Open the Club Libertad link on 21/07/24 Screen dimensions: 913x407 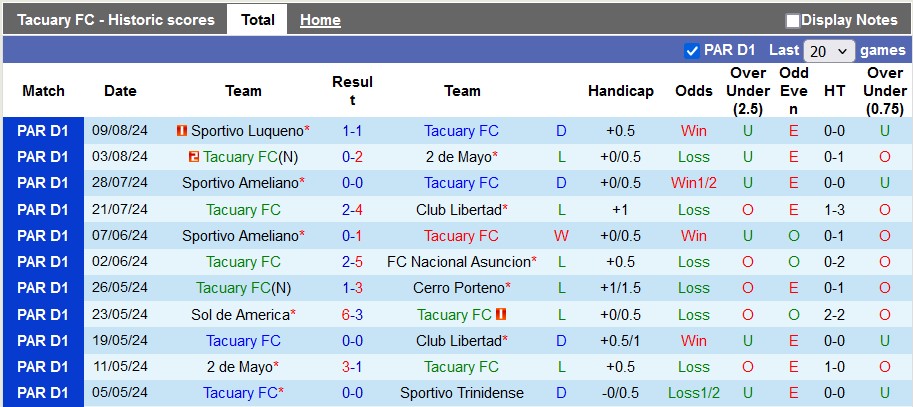[459, 209]
